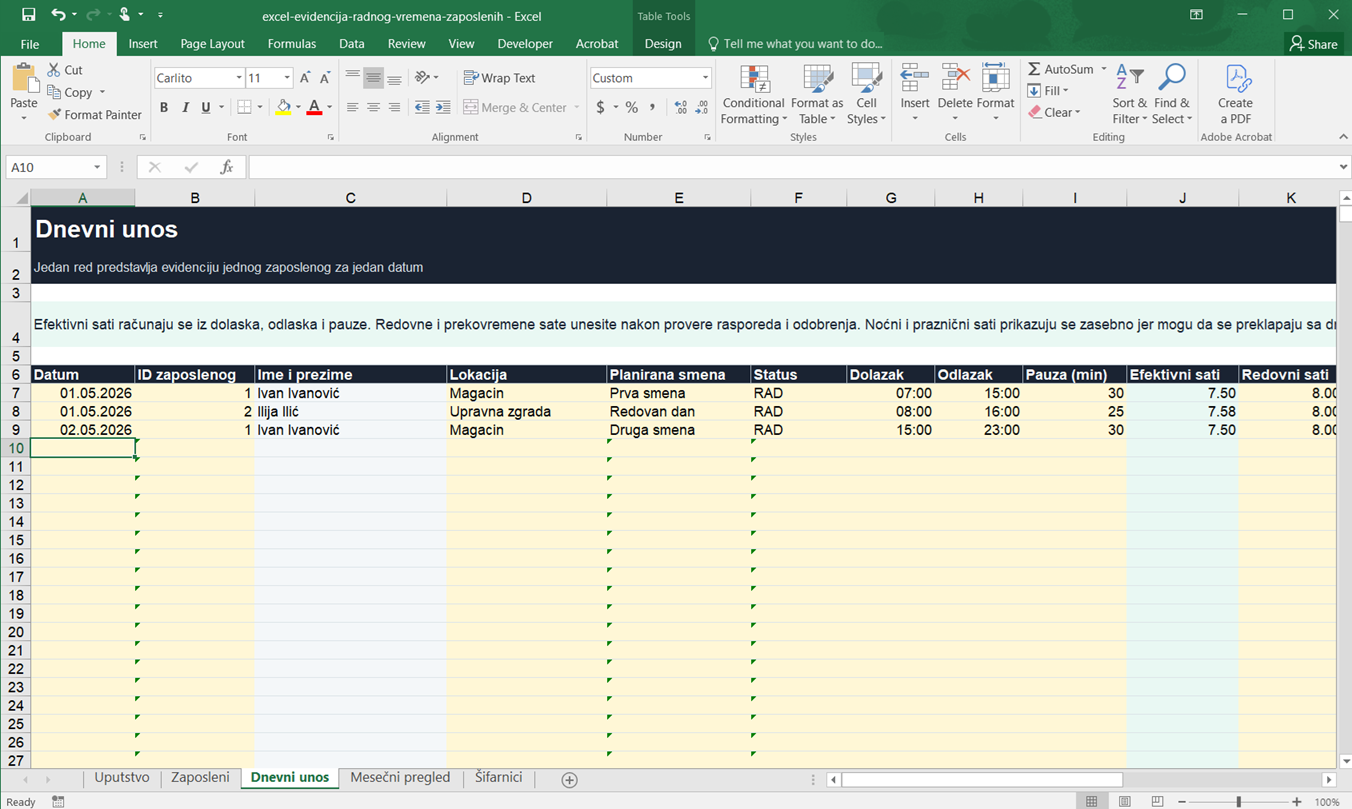Screen dimensions: 1352x809
Task: Middle align cell content
Action: [x=373, y=78]
